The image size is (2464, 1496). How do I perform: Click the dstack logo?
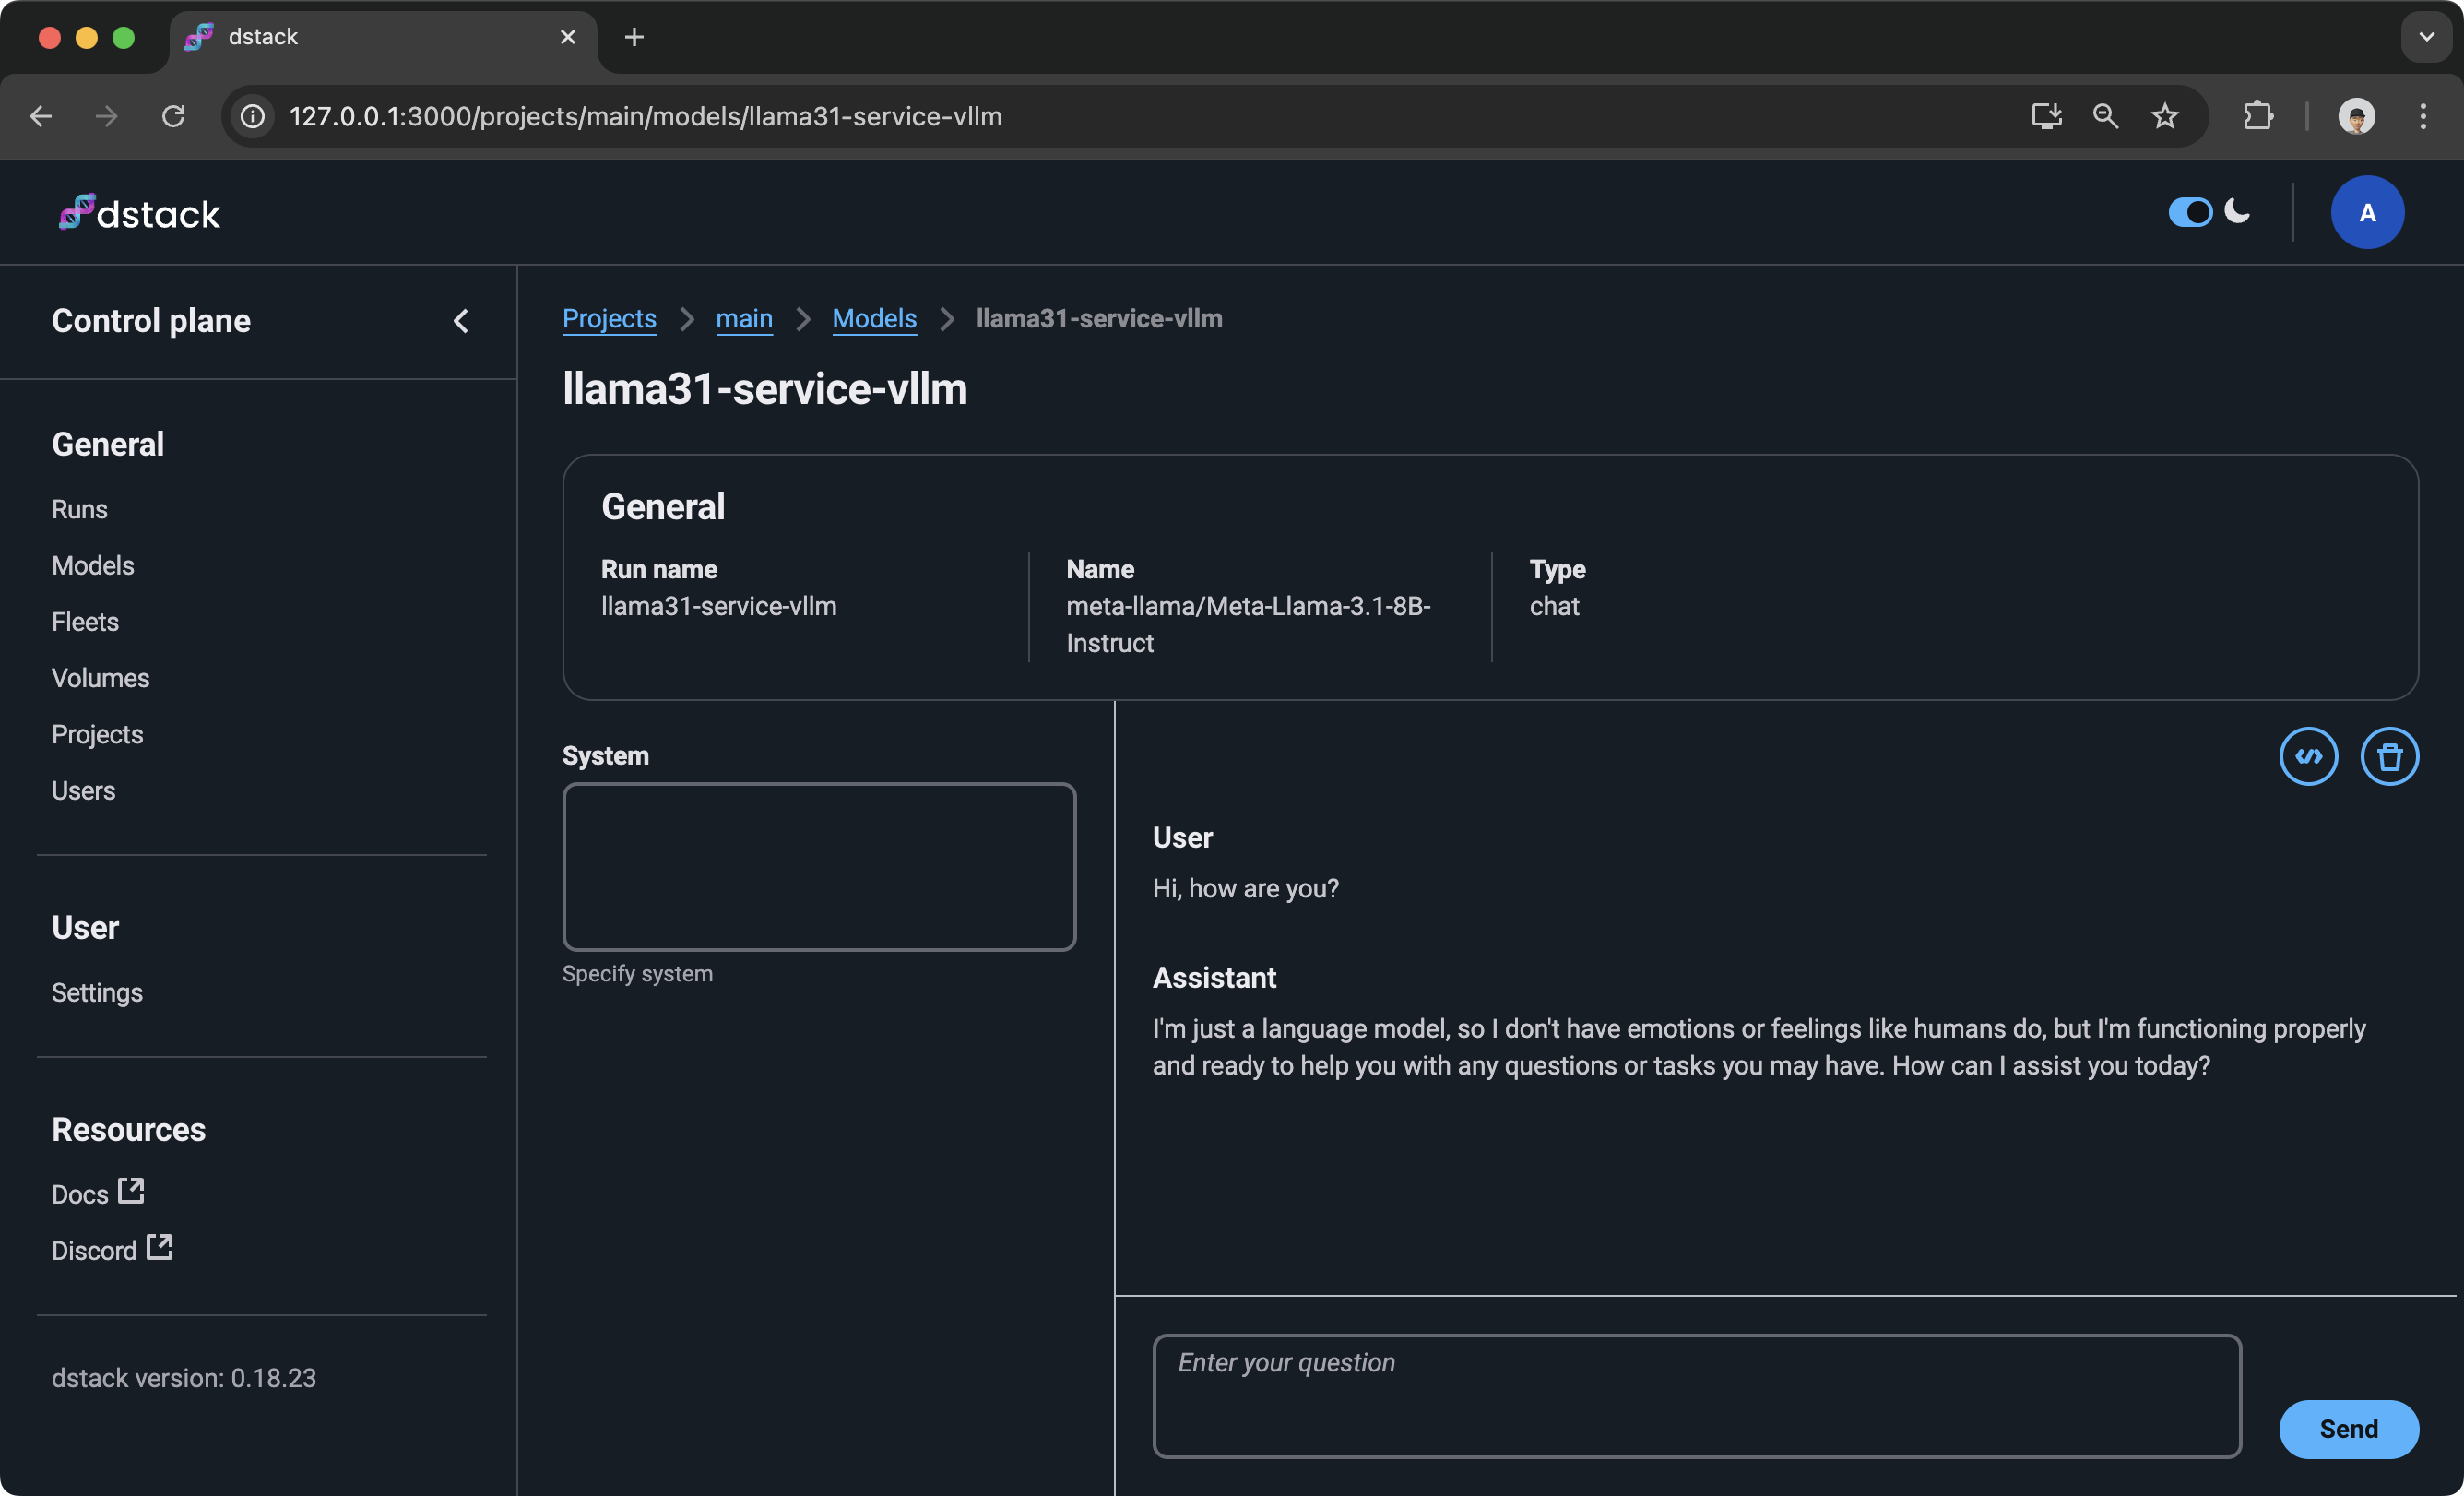pyautogui.click(x=139, y=213)
